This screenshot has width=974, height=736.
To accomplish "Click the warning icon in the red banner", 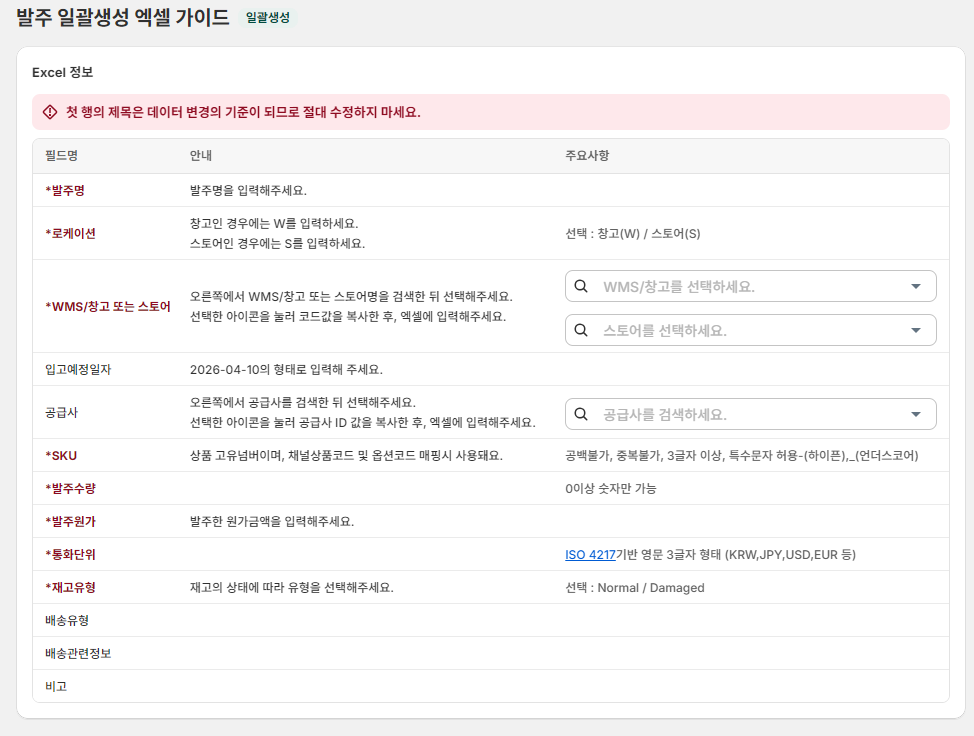I will pos(50,112).
